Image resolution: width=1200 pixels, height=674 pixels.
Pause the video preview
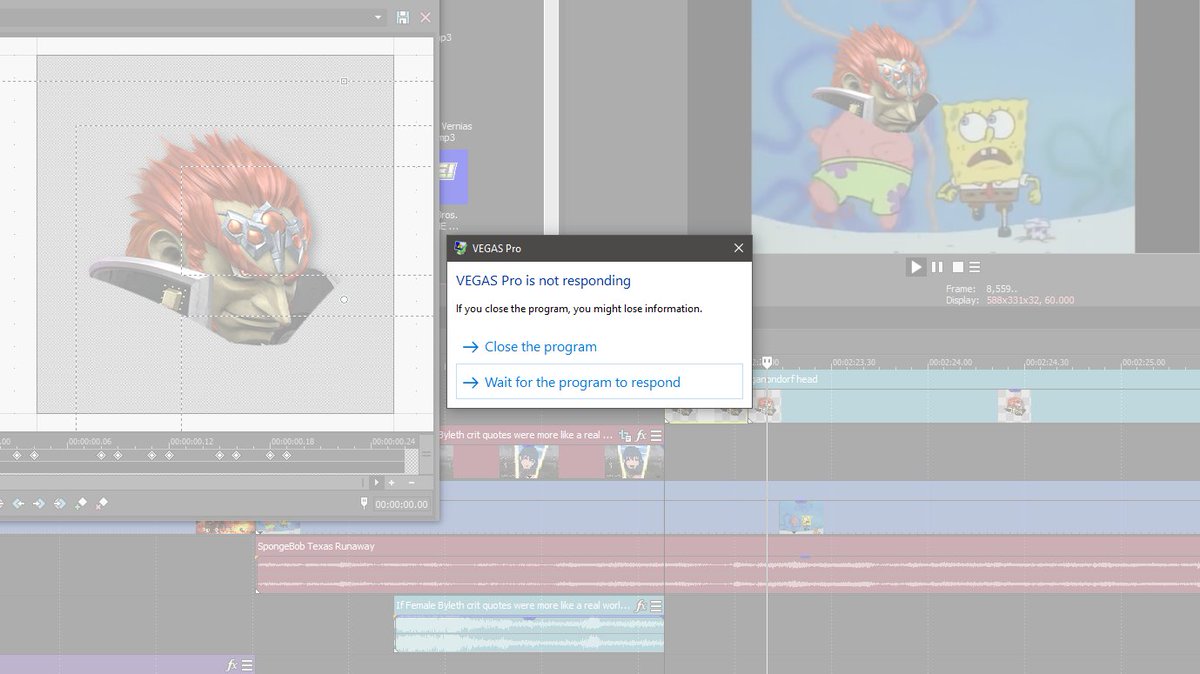pyautogui.click(x=937, y=267)
